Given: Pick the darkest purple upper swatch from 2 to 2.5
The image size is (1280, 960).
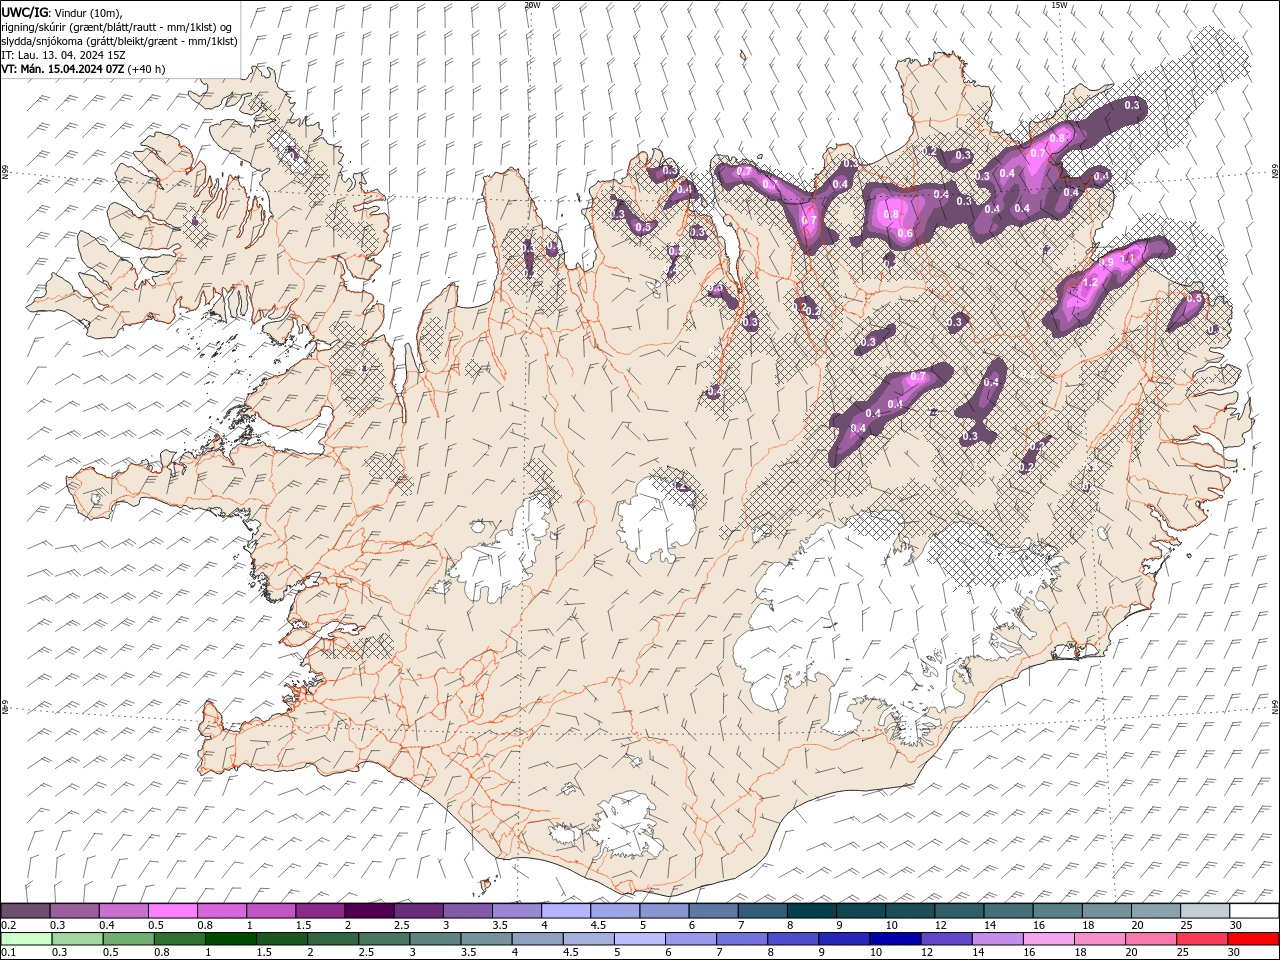Looking at the screenshot, I should [369, 911].
